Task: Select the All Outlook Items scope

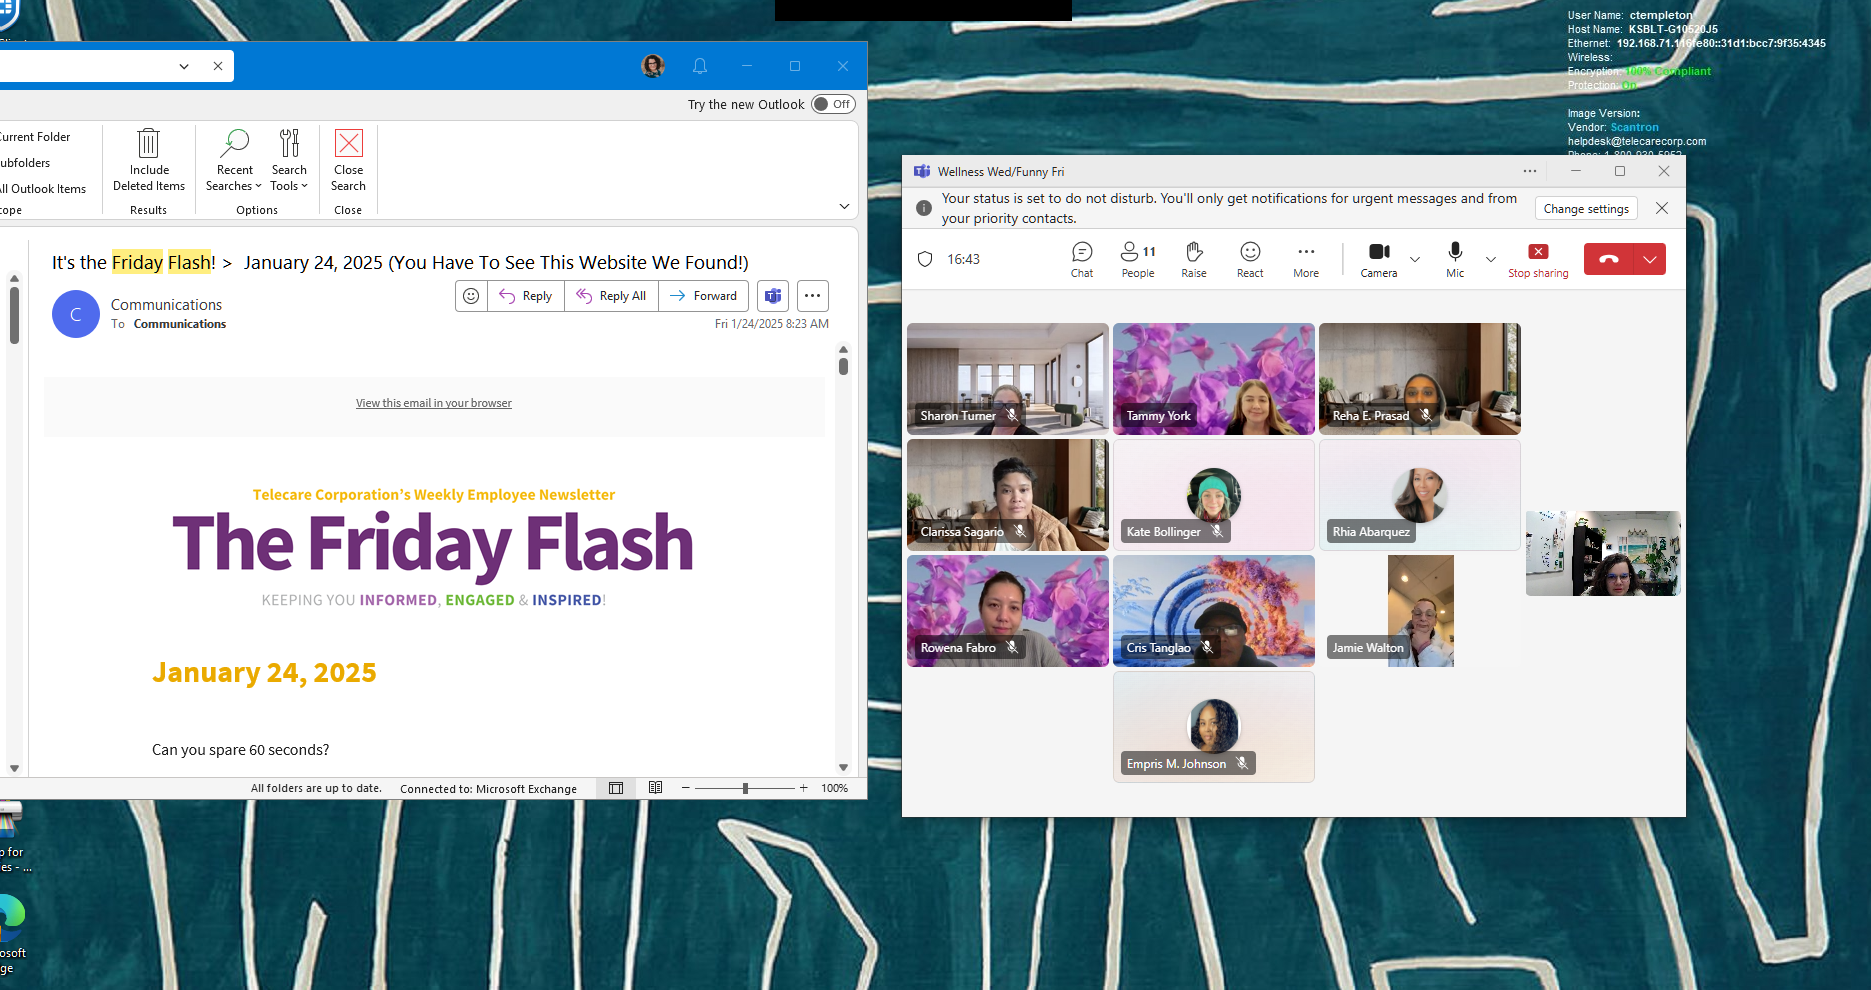Action: click(43, 189)
